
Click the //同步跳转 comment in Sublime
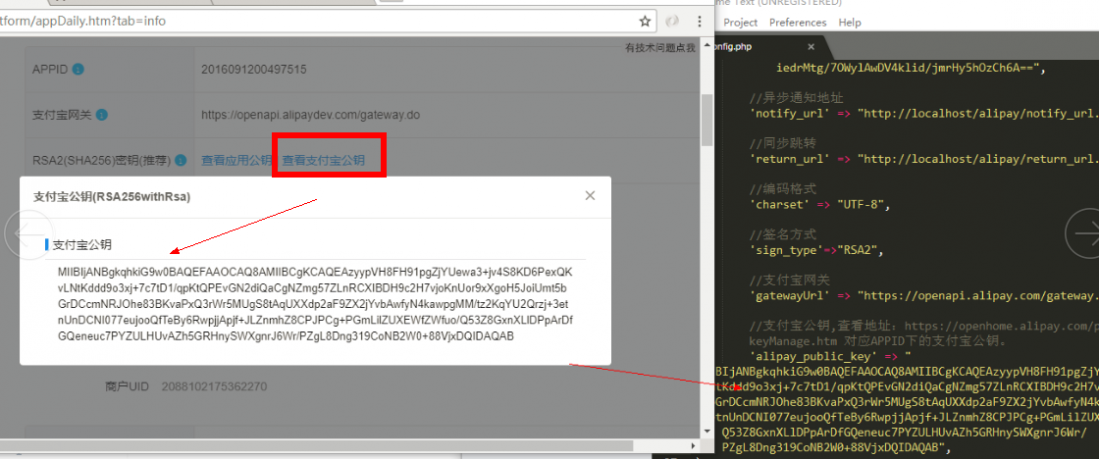point(784,144)
